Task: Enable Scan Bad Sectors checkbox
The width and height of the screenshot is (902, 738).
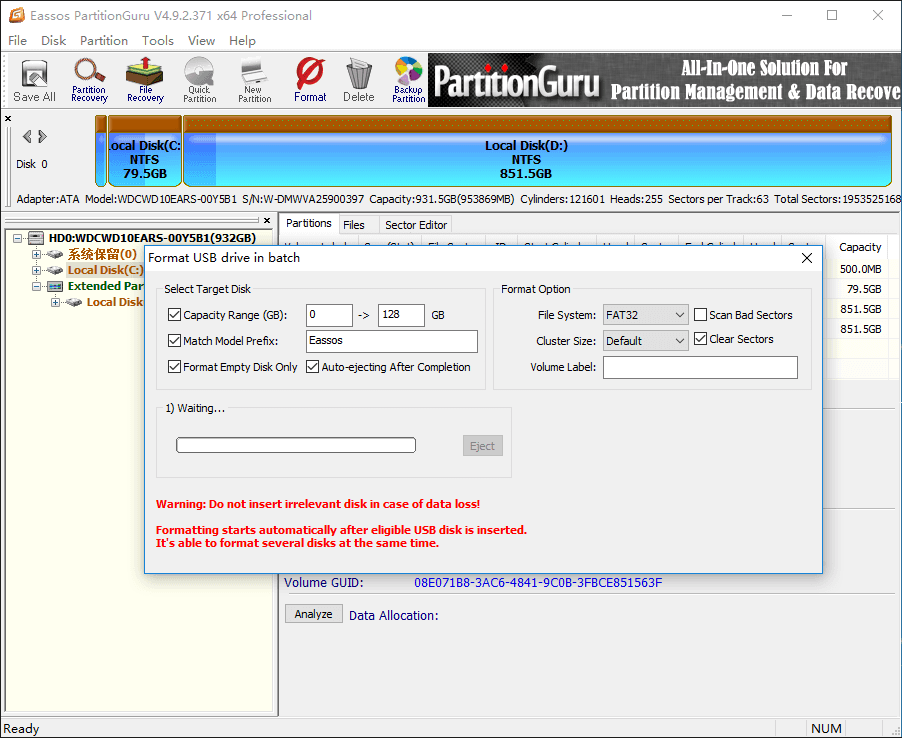Action: click(x=700, y=315)
